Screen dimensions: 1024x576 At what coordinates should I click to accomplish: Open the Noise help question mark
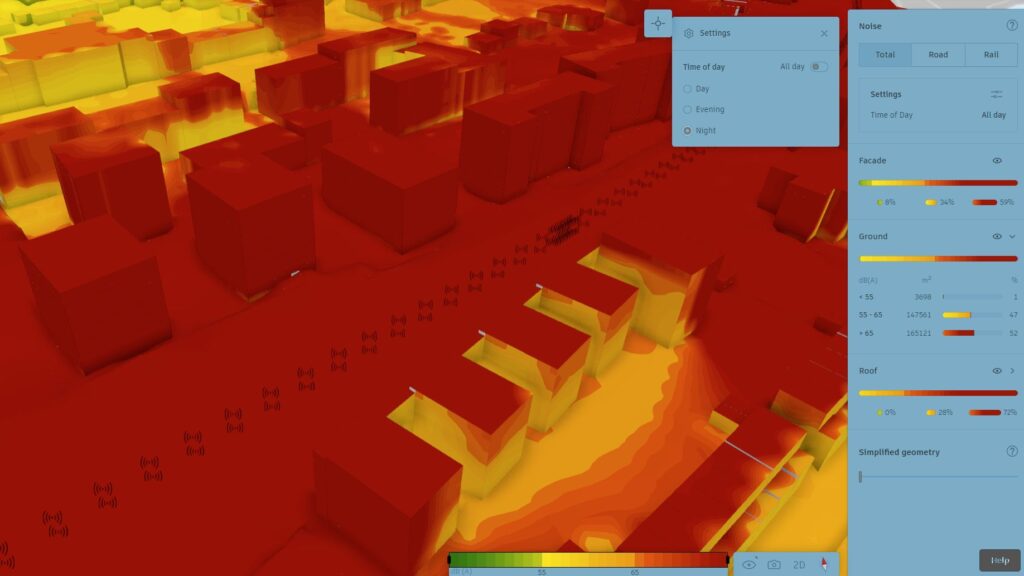1011,26
